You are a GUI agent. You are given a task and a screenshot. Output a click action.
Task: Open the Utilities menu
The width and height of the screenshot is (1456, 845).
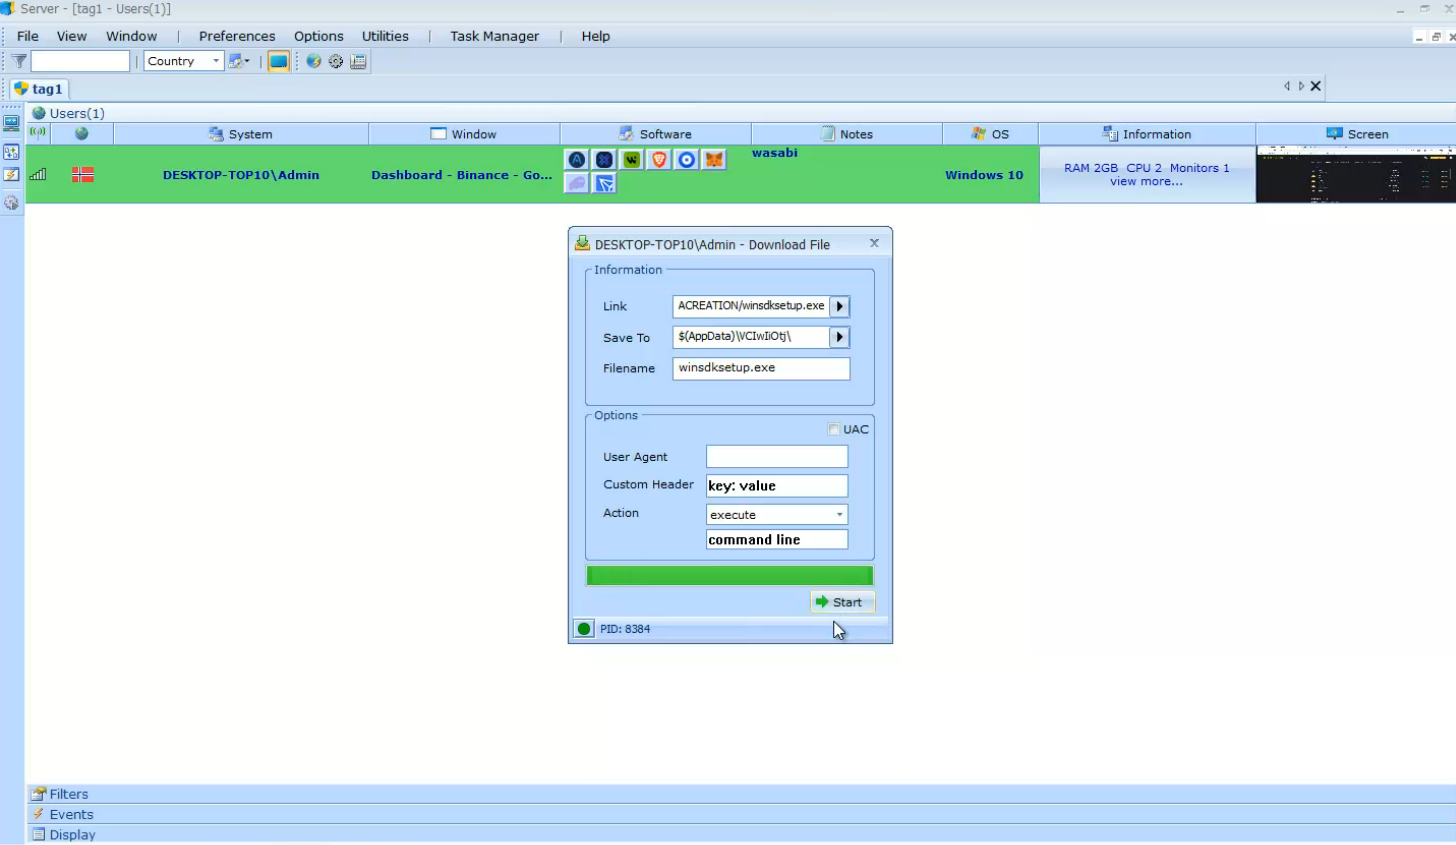click(x=385, y=36)
